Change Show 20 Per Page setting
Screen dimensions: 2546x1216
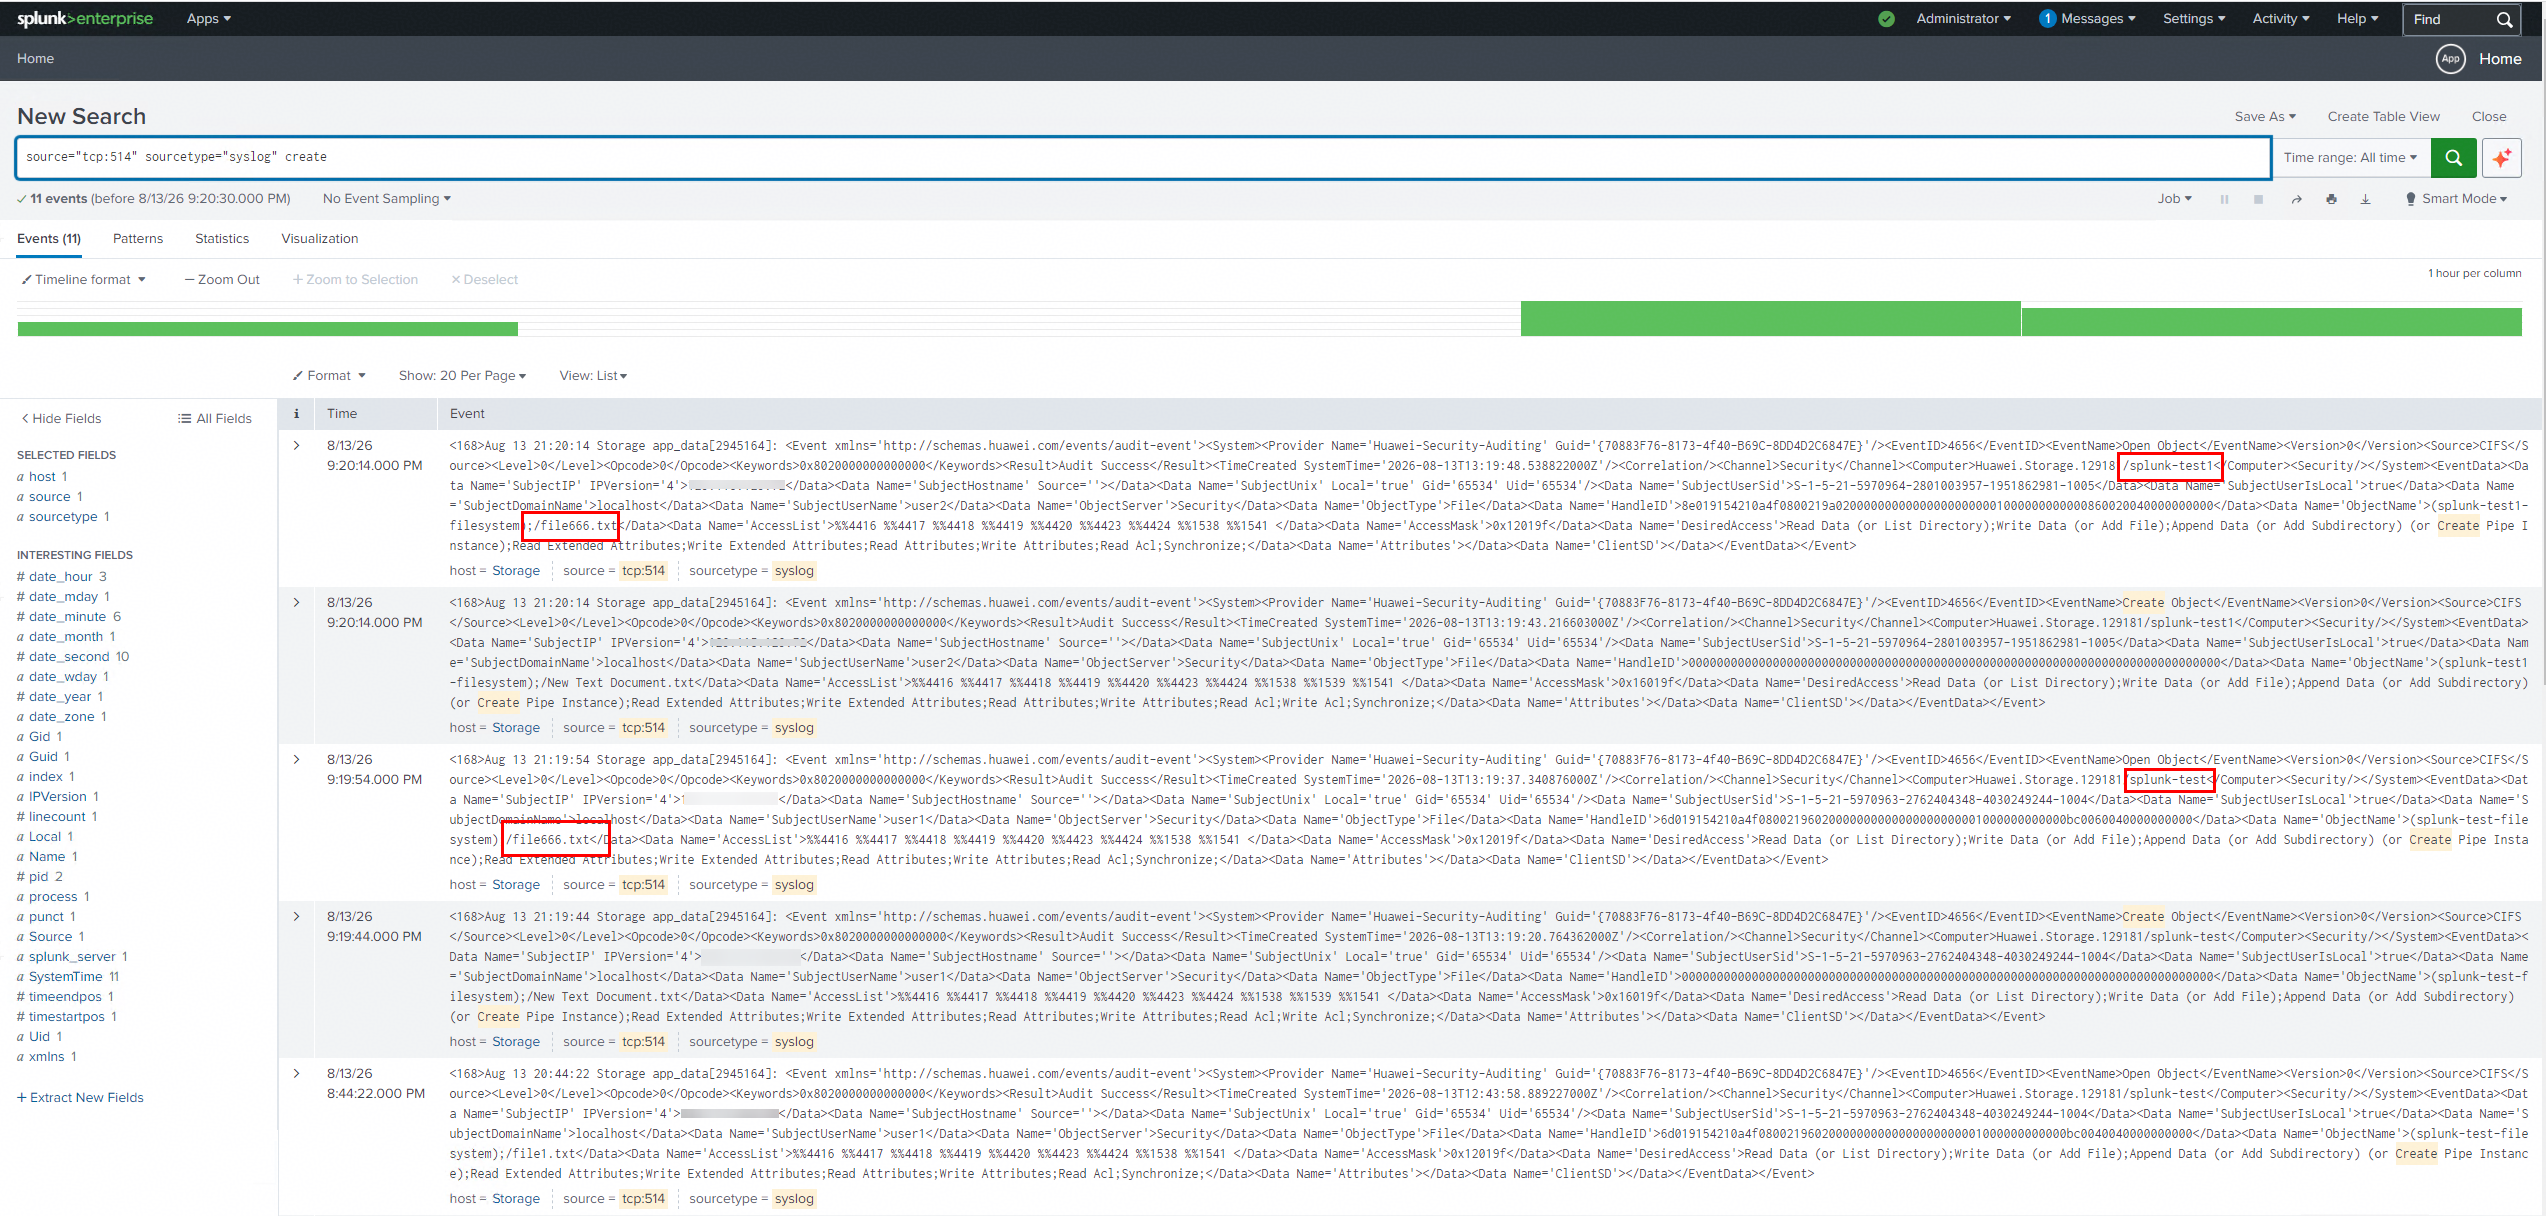pyautogui.click(x=462, y=376)
